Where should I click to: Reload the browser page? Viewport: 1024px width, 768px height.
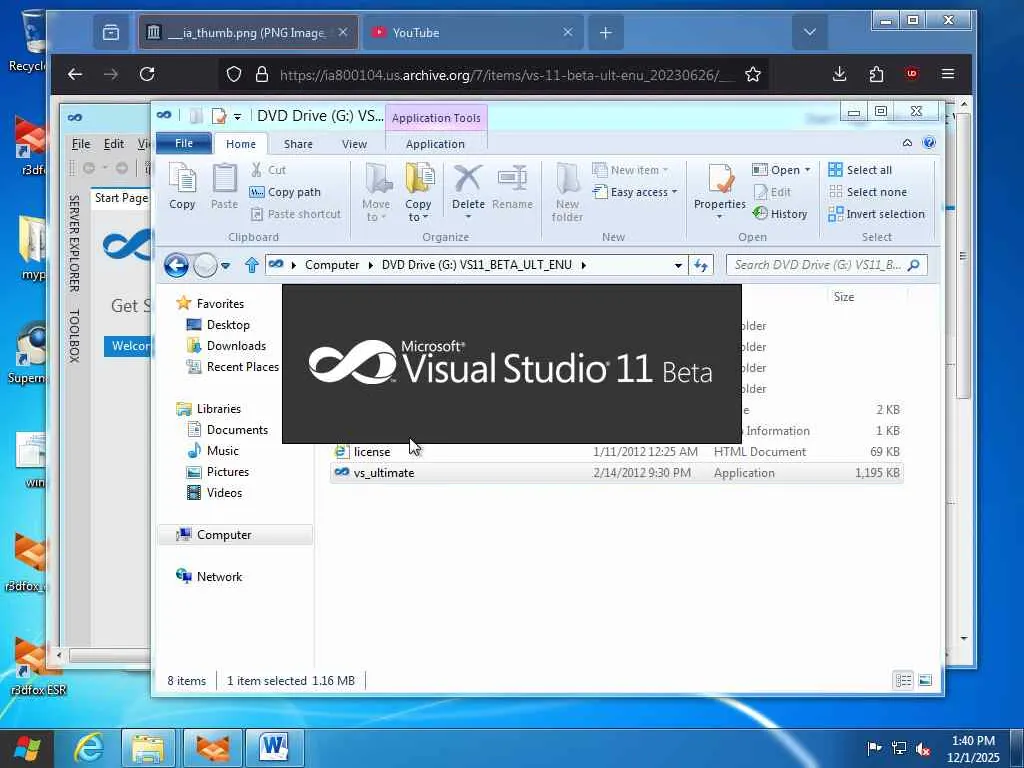[147, 74]
